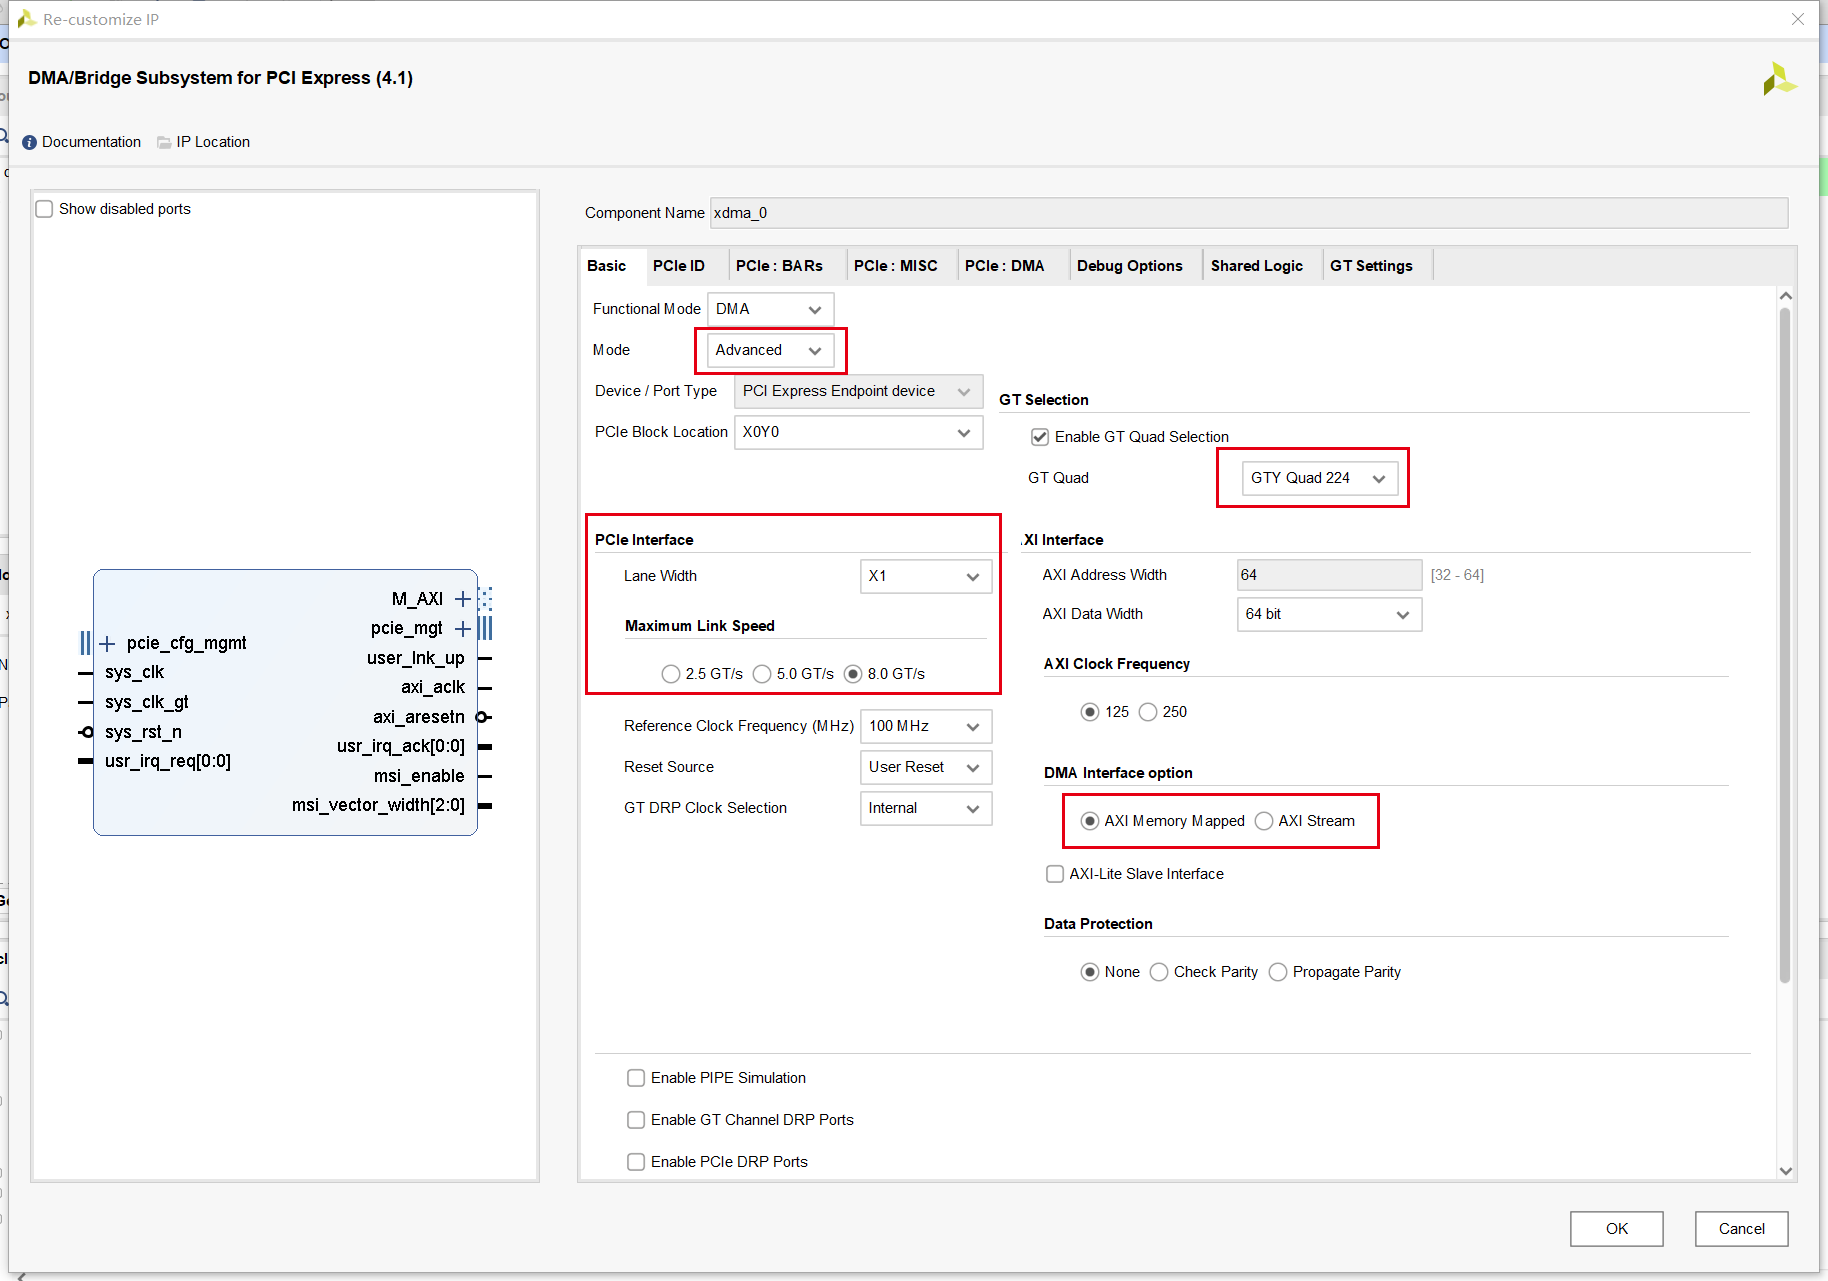1828x1281 pixels.
Task: Select the AXI Stream radio option
Action: 1264,821
